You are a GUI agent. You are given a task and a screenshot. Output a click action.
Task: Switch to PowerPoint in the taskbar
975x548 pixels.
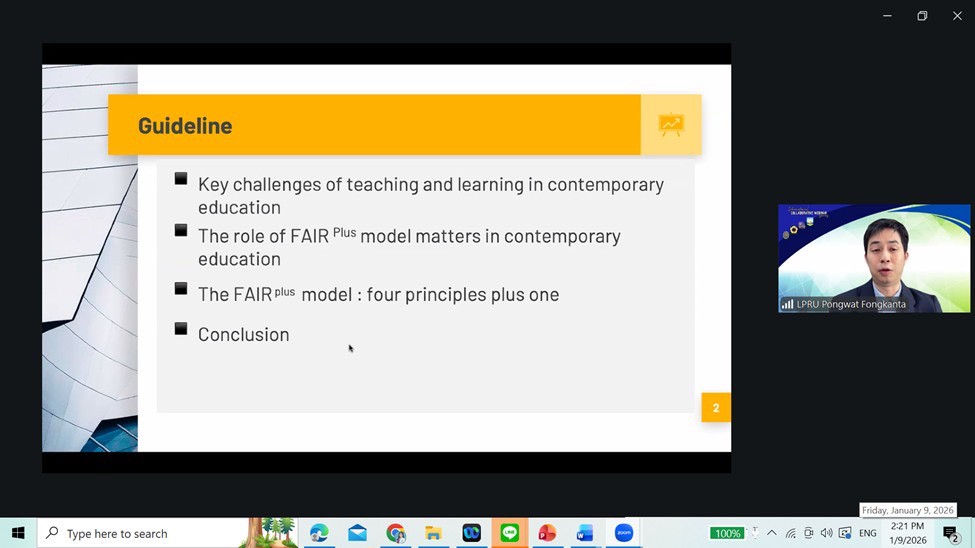point(547,533)
